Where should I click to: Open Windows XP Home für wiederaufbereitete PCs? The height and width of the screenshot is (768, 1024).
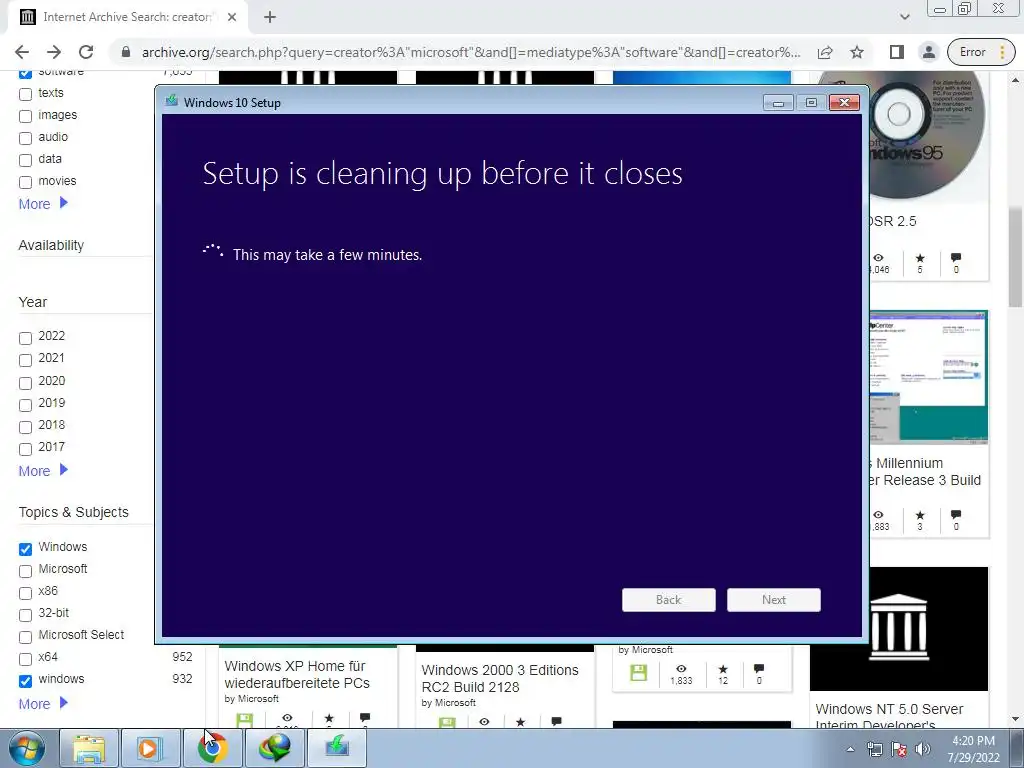tap(297, 675)
